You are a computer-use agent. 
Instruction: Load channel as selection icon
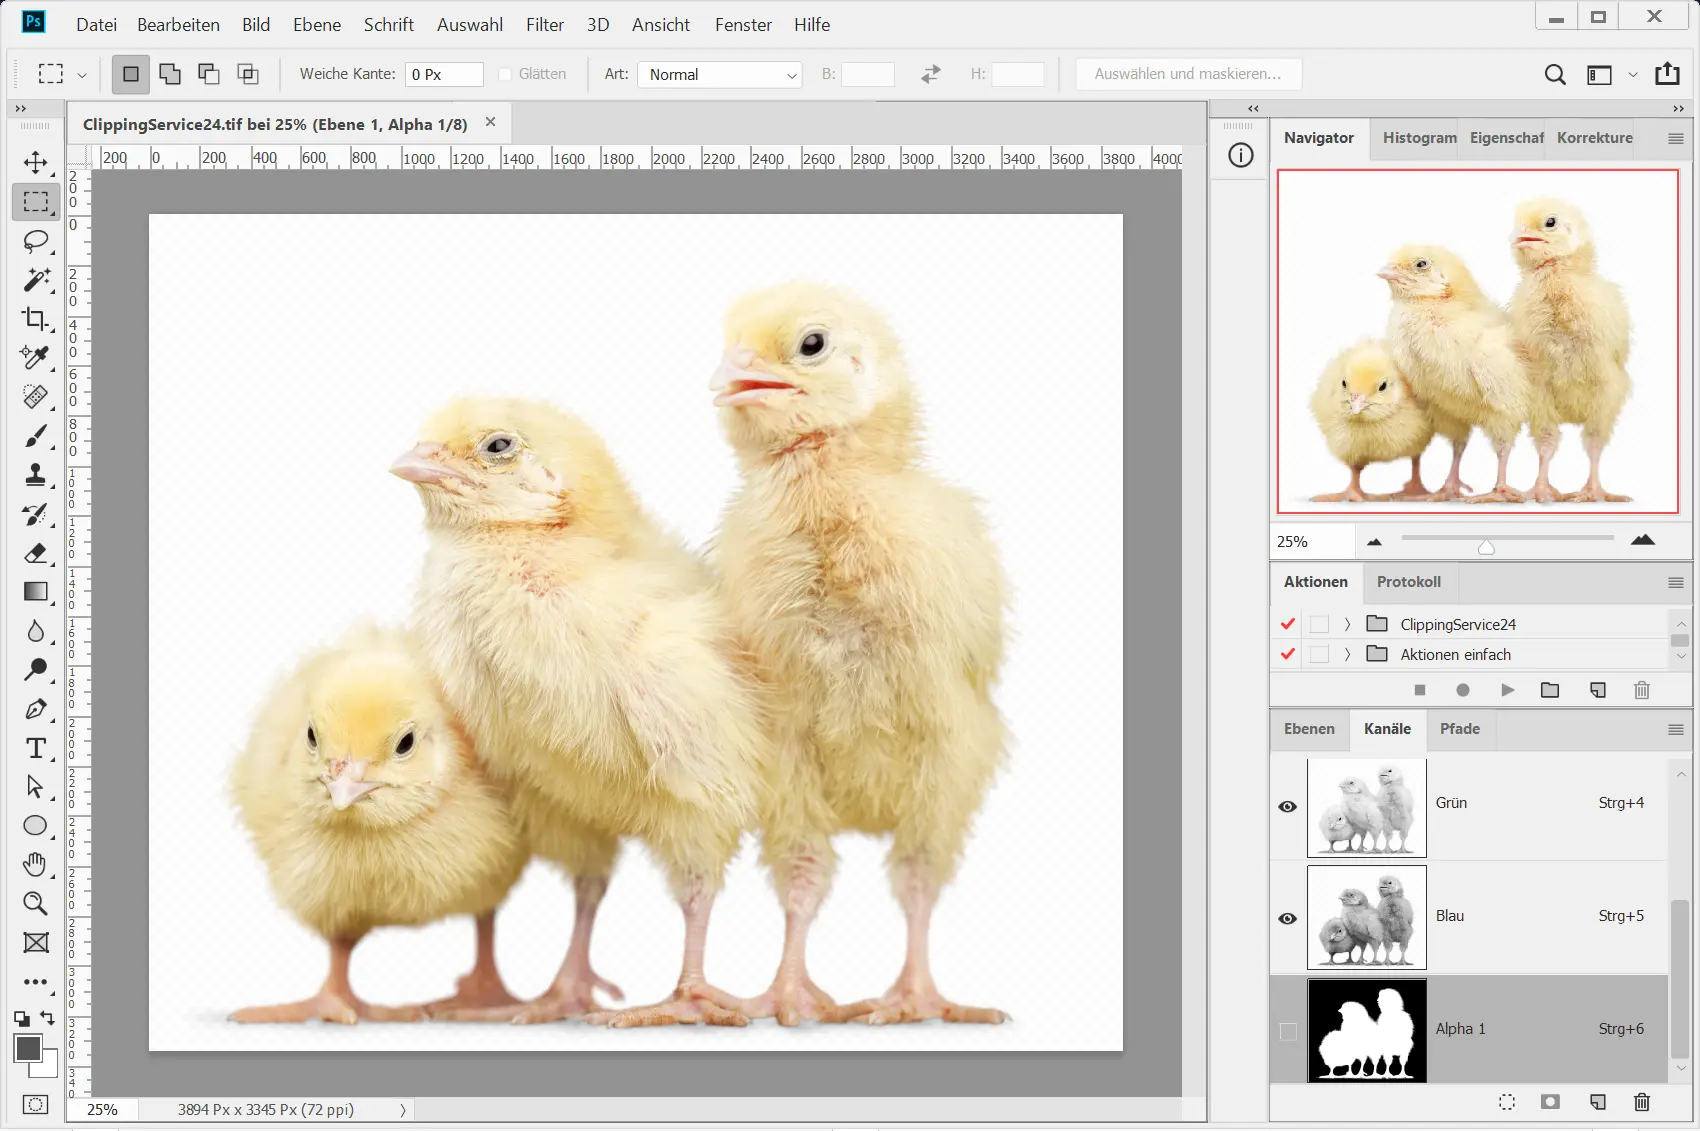1507,1102
